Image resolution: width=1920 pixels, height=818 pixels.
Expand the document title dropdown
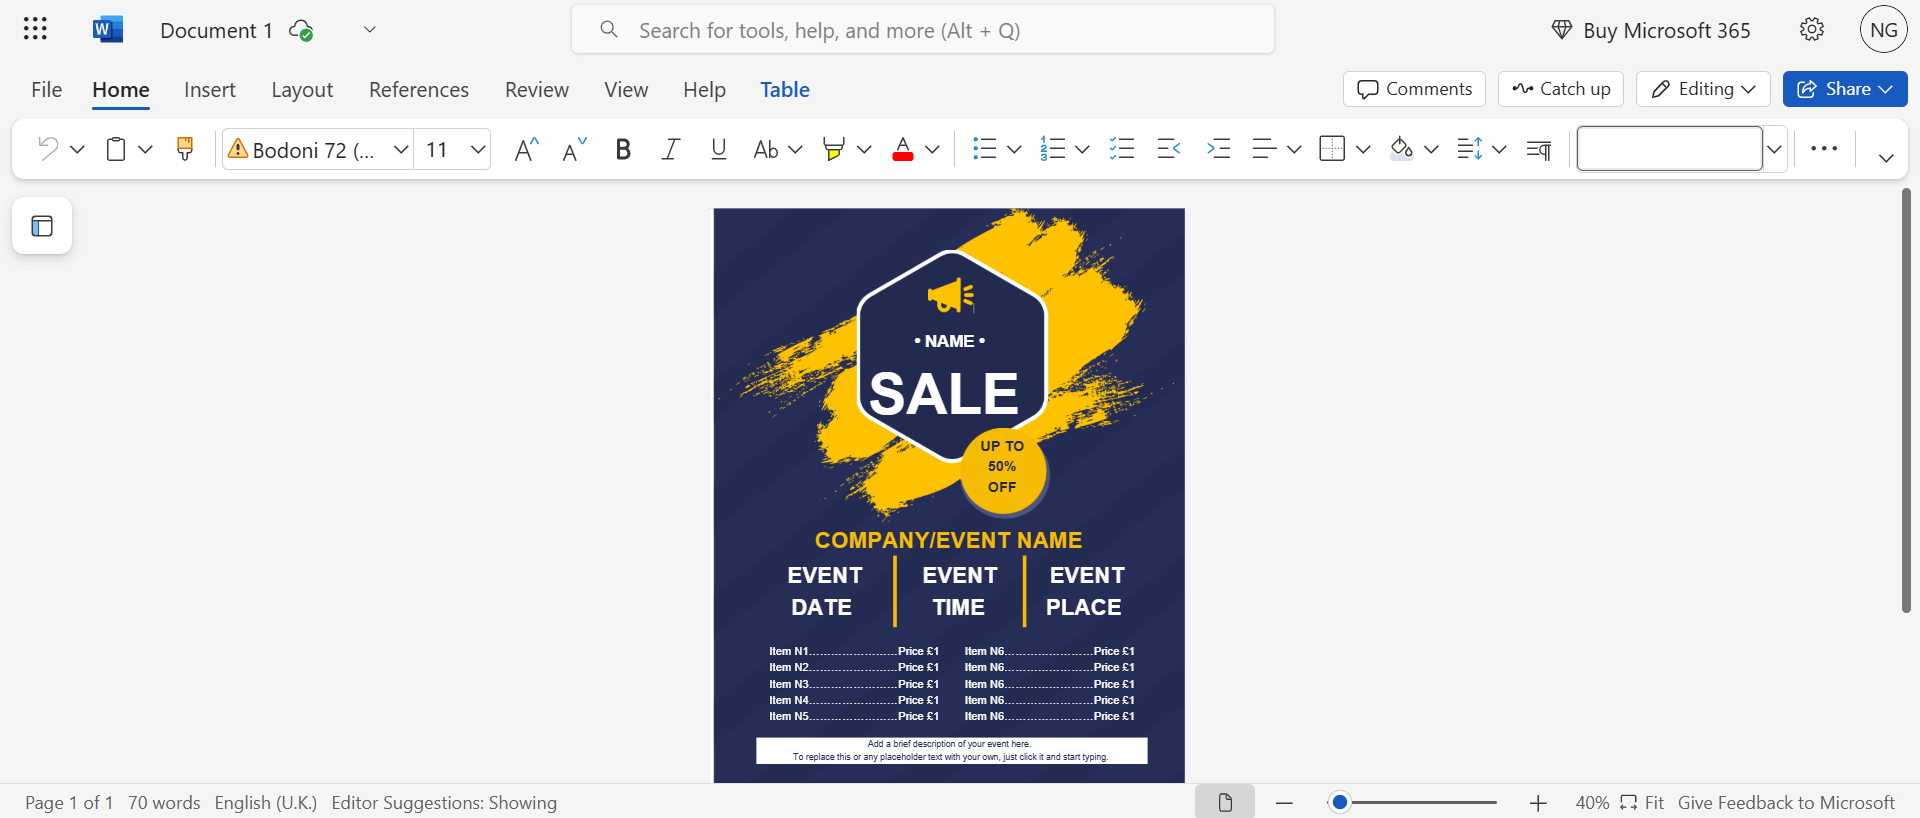tap(370, 30)
